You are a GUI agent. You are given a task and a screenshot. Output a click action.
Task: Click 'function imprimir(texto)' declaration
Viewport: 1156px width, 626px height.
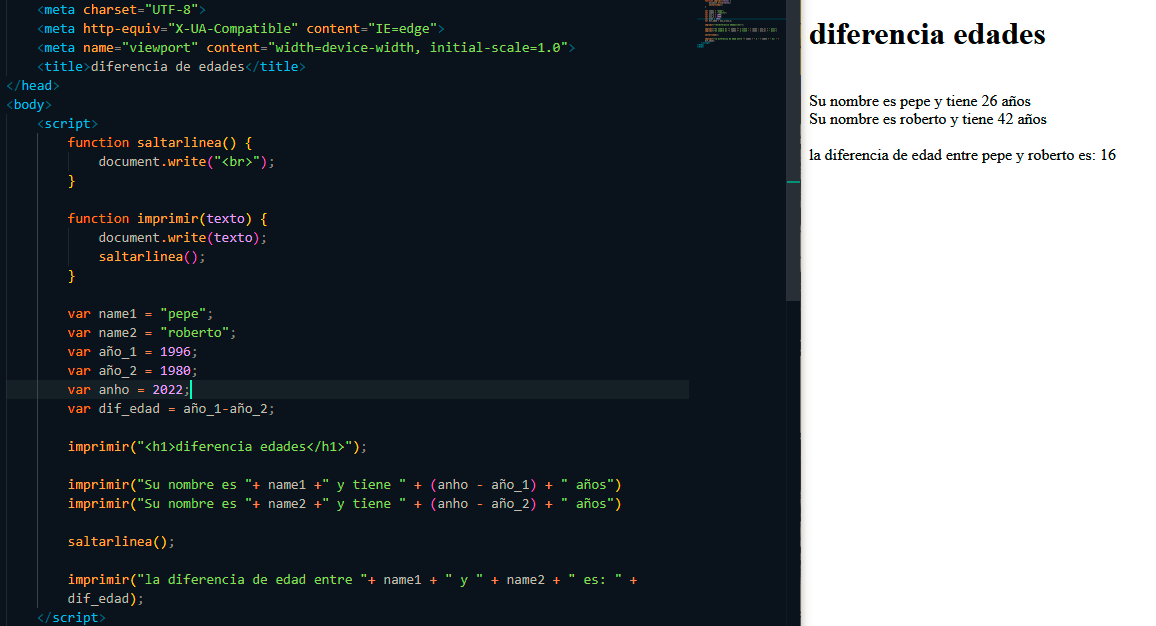click(167, 218)
